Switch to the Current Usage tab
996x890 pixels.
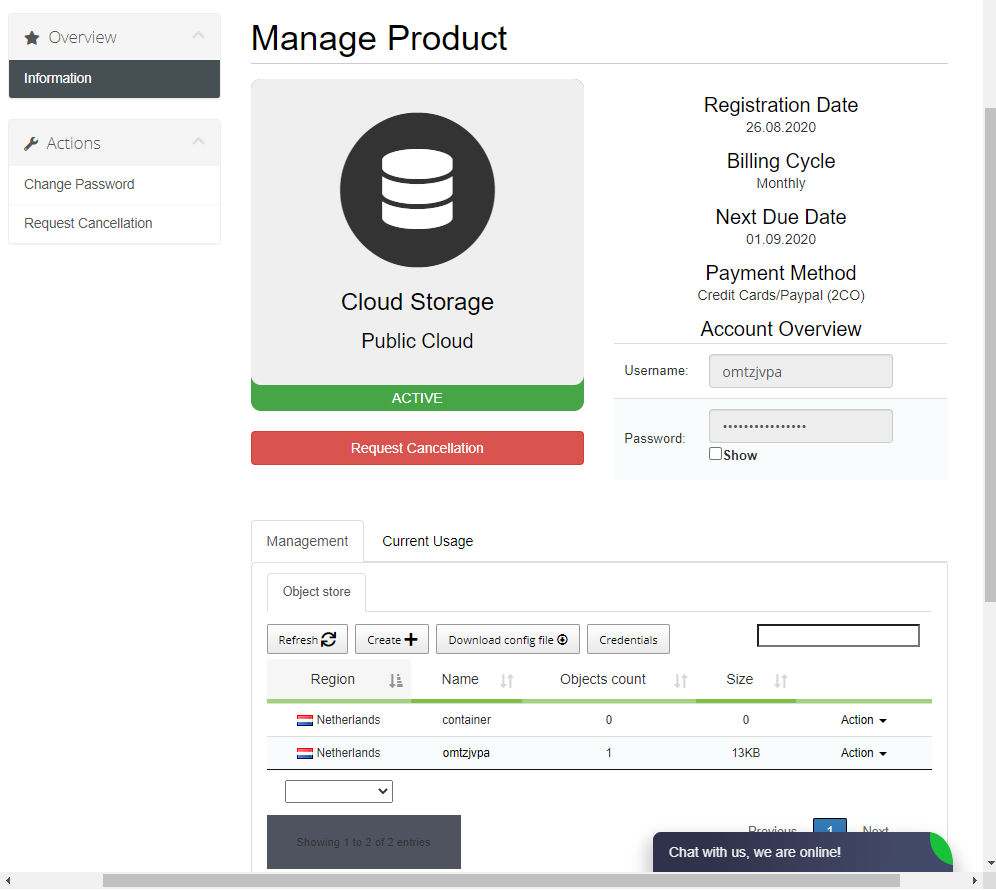(427, 541)
